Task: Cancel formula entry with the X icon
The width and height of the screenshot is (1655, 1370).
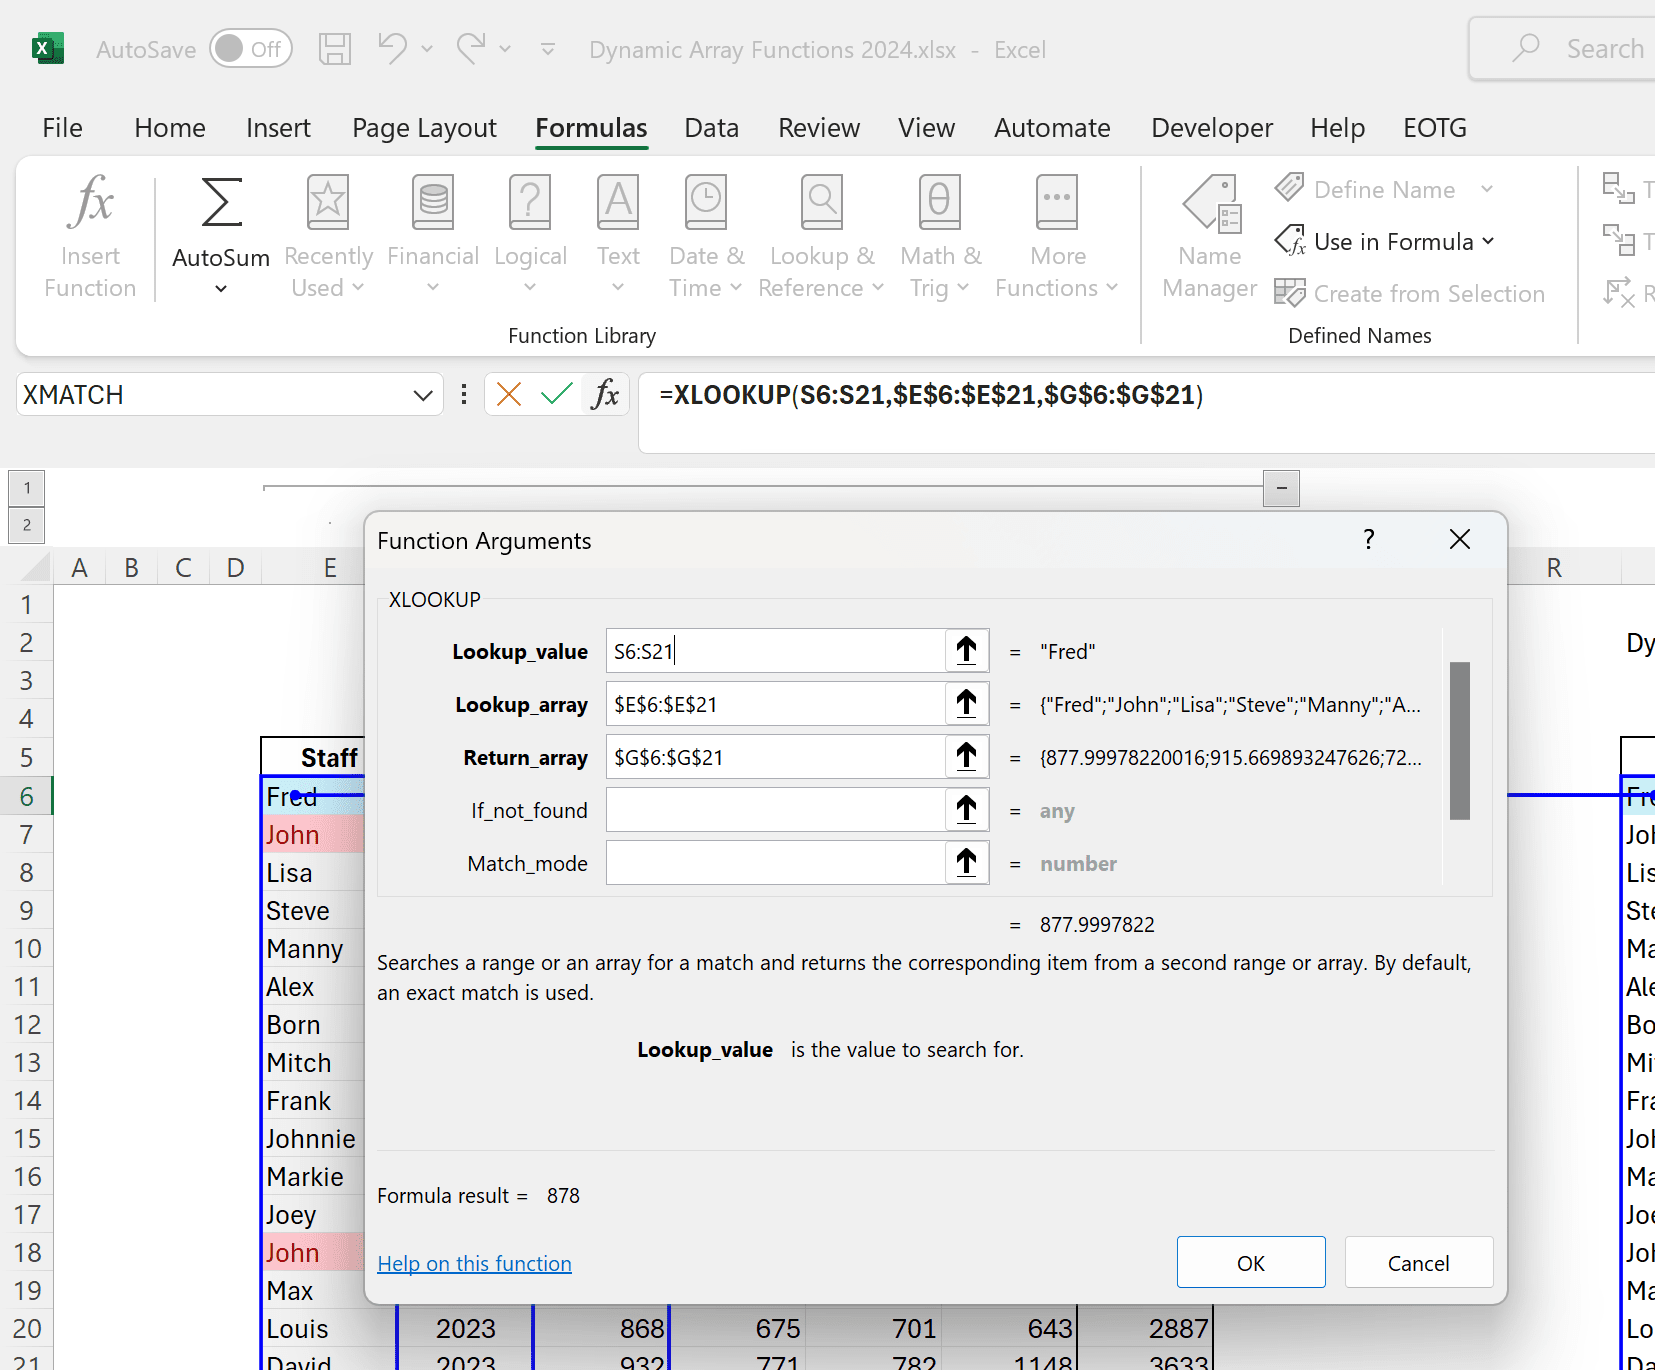Action: pos(509,395)
